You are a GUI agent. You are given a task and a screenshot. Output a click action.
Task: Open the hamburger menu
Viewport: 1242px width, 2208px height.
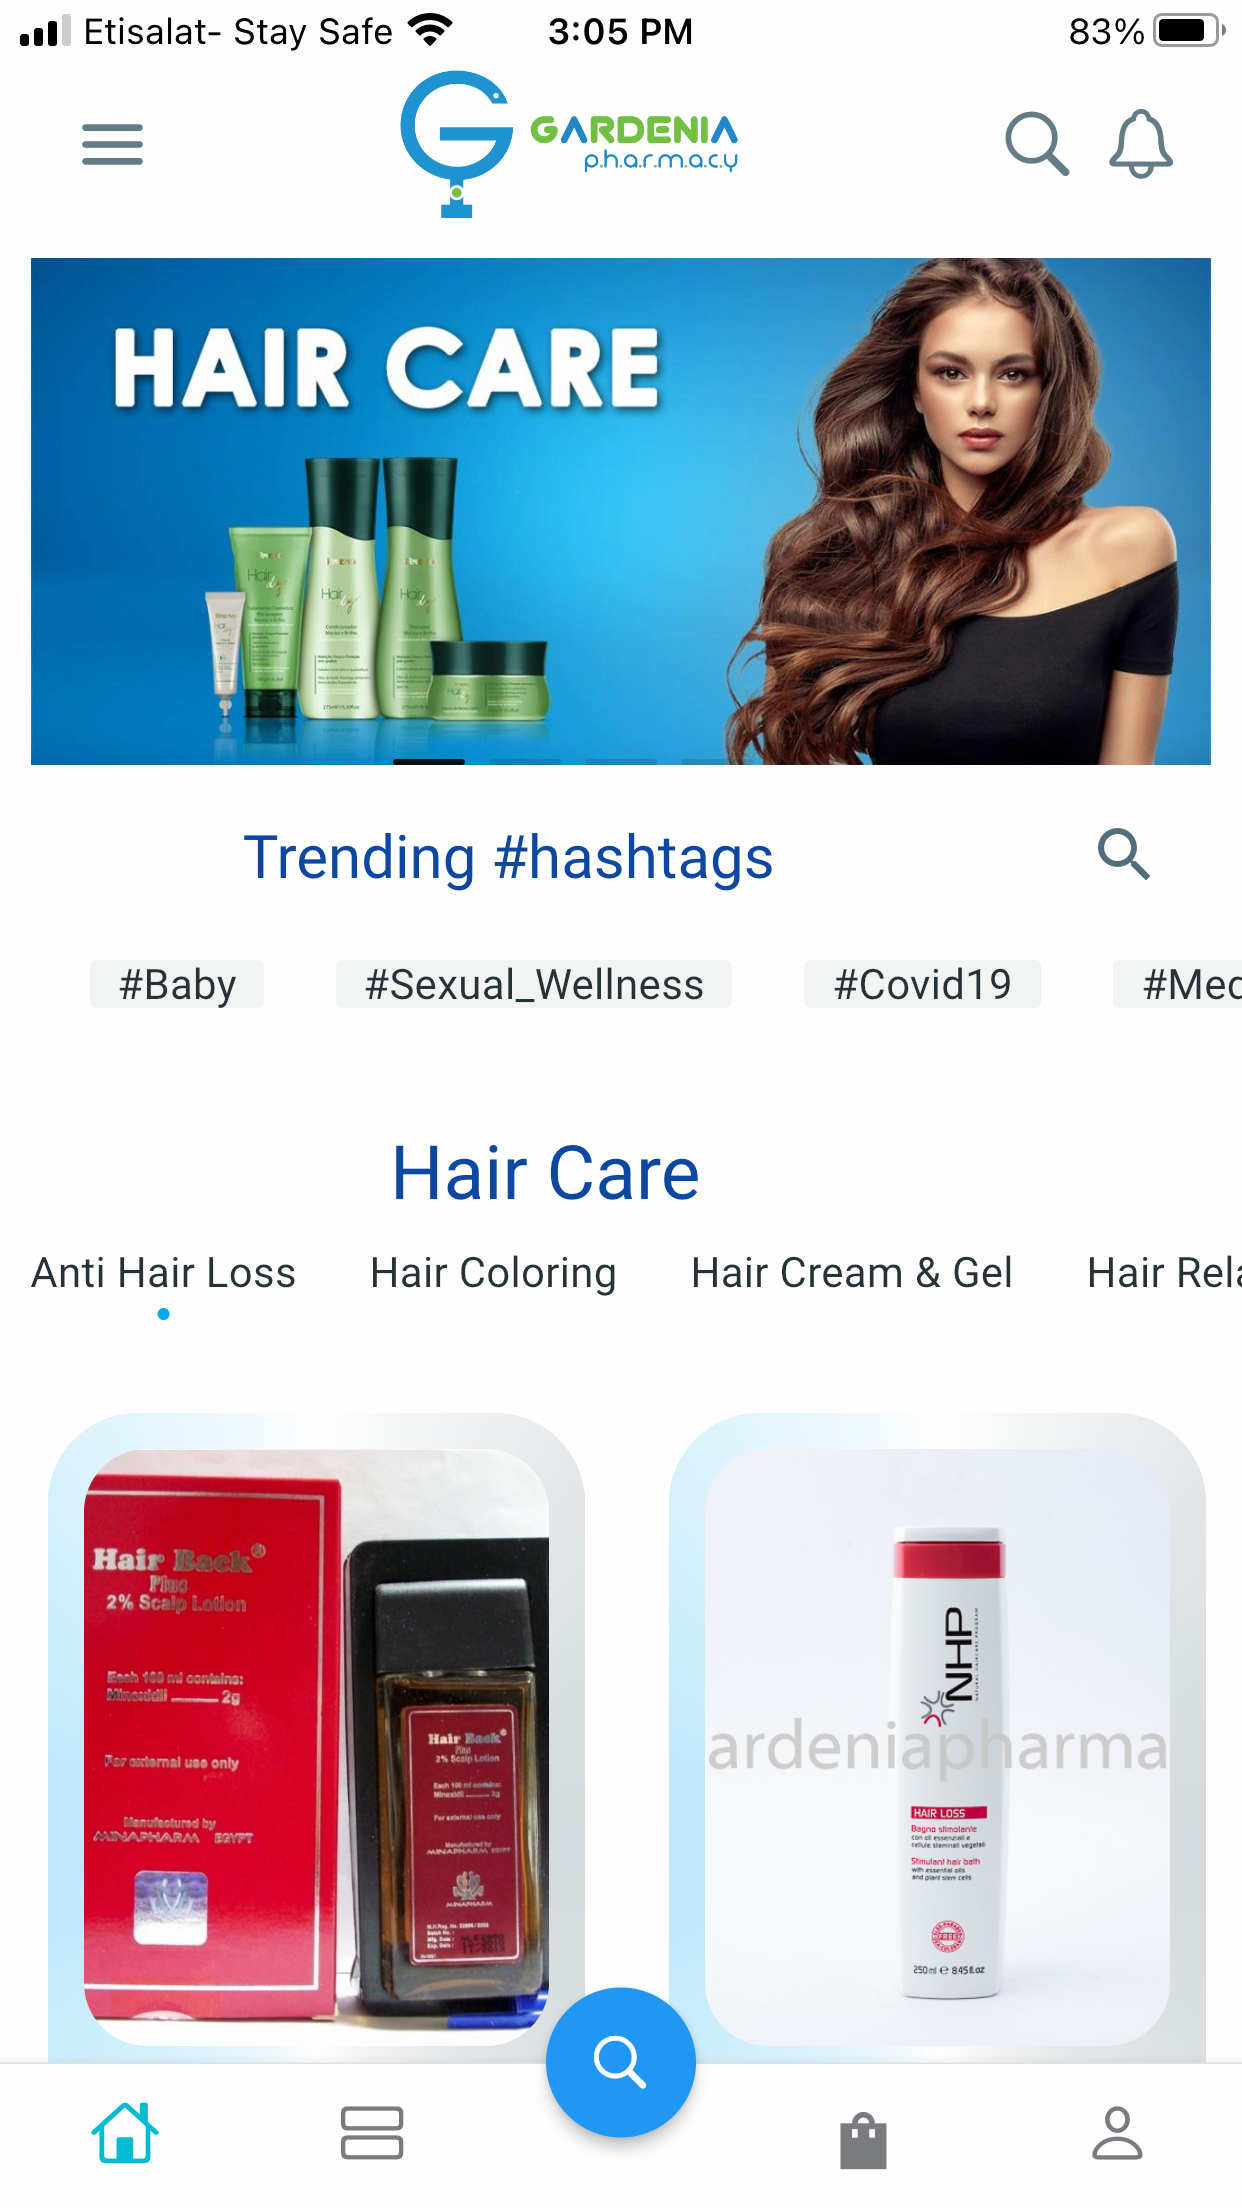[112, 145]
